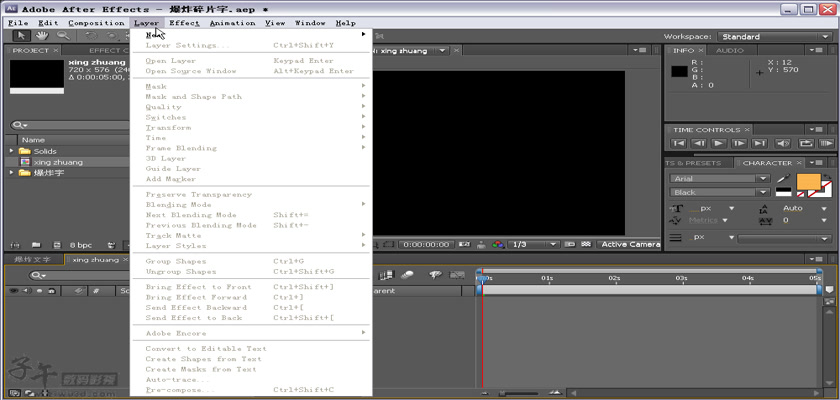Open the tracking value 0 dropdown arrow
This screenshot has height=400, width=840.
[824, 220]
